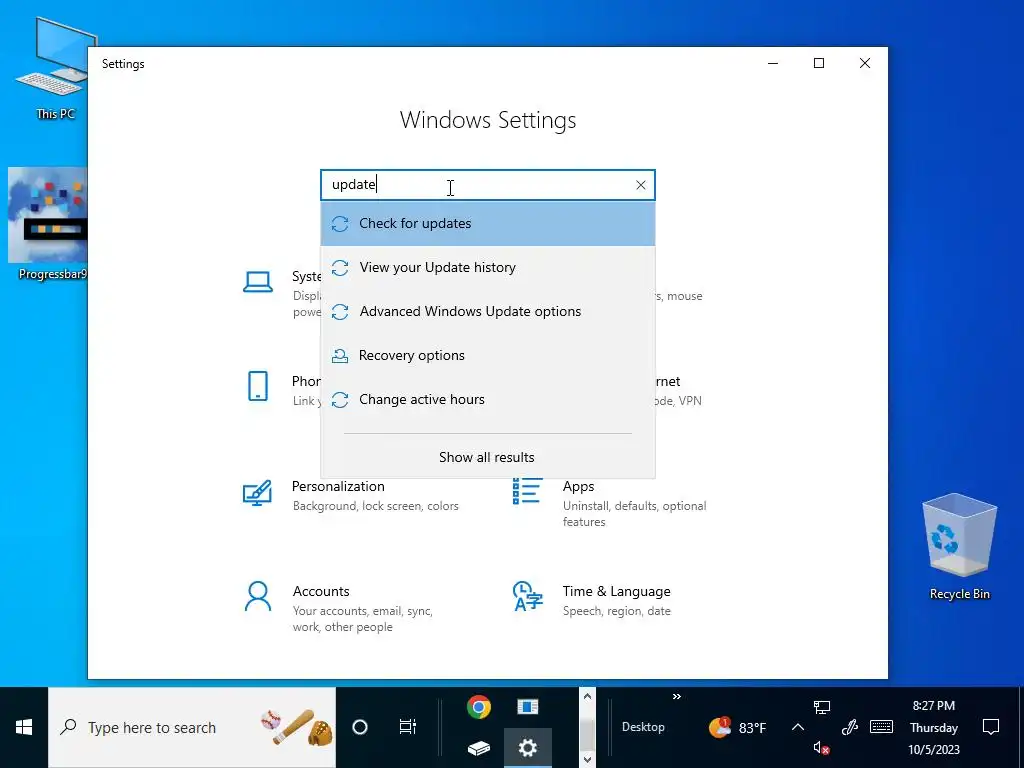Clear the search box with X
This screenshot has width=1024, height=768.
click(641, 185)
